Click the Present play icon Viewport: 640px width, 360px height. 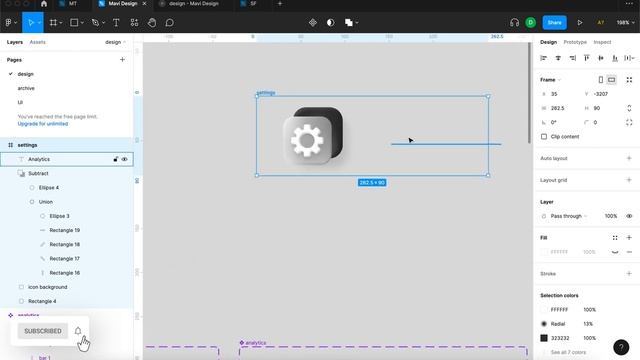coord(580,22)
